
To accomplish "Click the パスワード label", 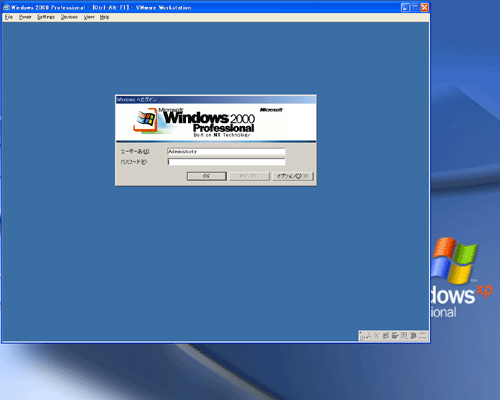I will pos(133,162).
